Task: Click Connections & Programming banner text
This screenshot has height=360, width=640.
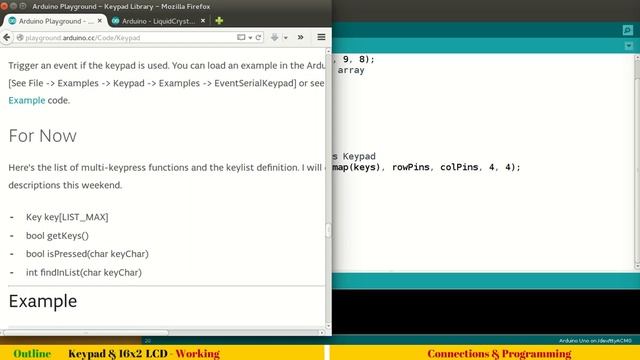Action: (x=499, y=353)
